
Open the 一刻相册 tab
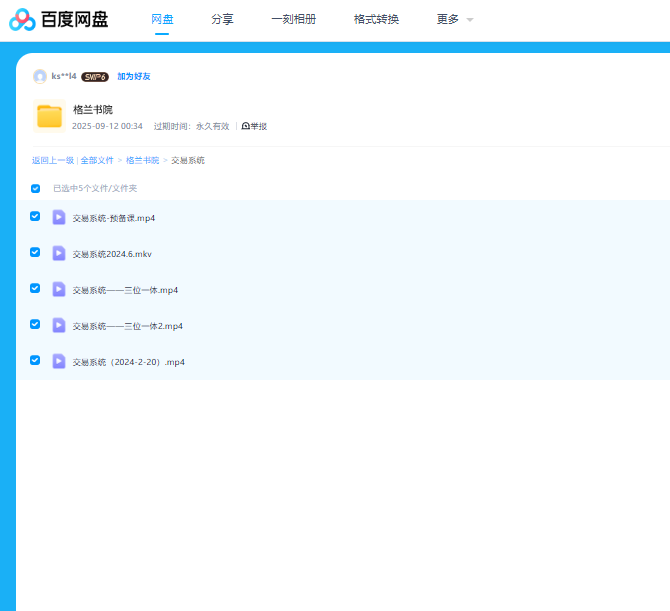point(293,19)
